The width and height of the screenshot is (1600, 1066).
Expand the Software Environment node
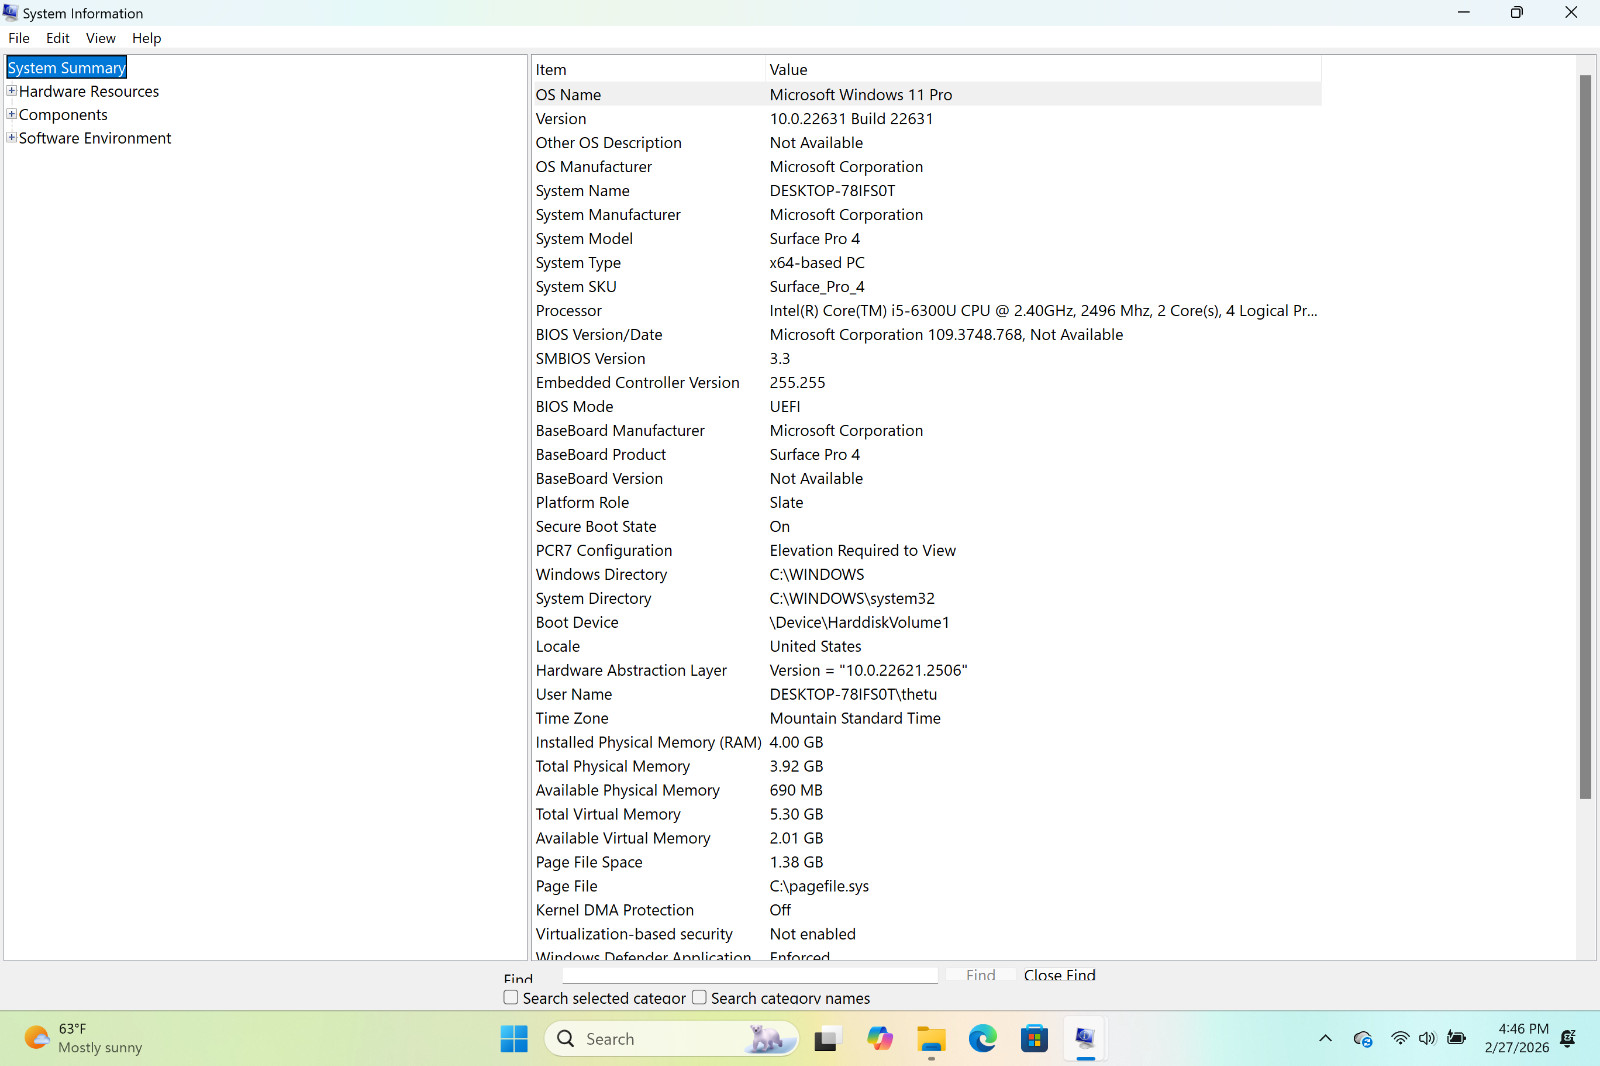[x=12, y=138]
